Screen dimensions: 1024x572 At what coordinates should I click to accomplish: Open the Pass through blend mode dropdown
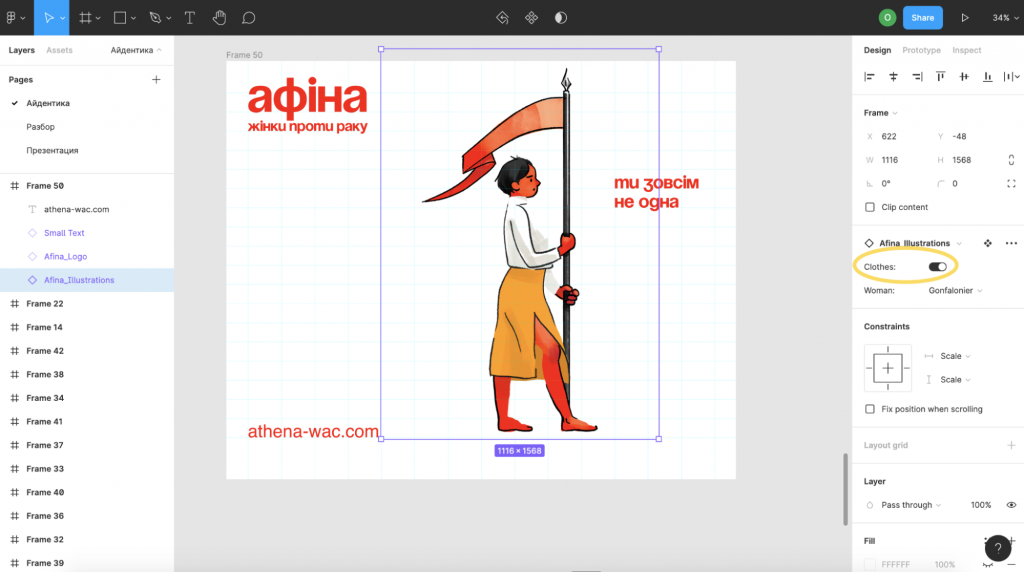[x=911, y=505]
